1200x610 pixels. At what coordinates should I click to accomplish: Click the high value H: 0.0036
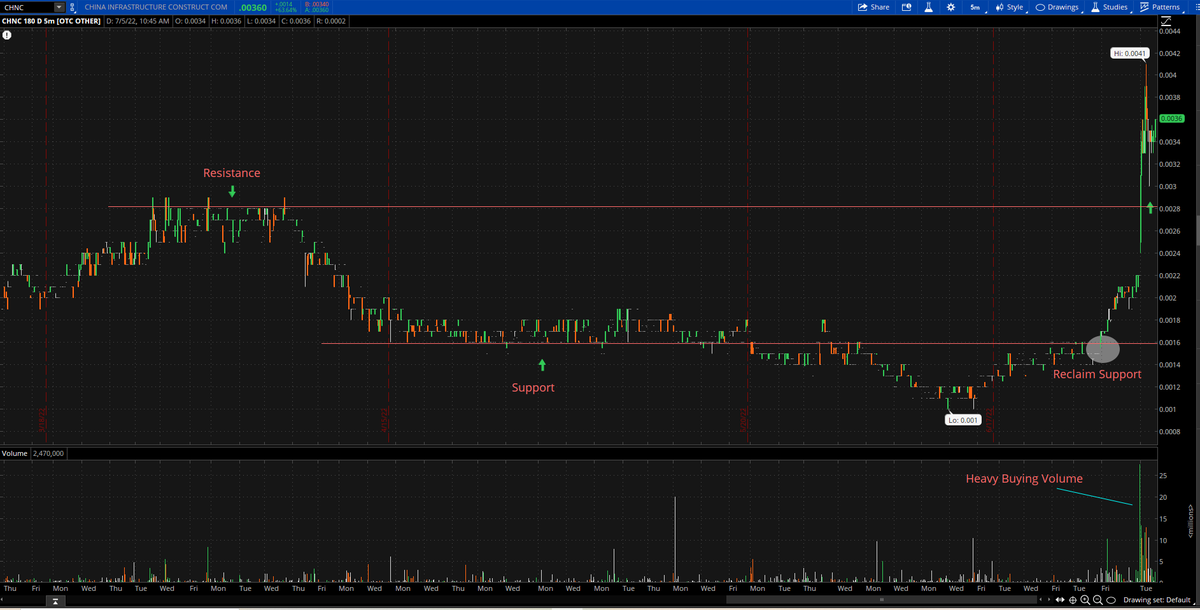coord(228,20)
